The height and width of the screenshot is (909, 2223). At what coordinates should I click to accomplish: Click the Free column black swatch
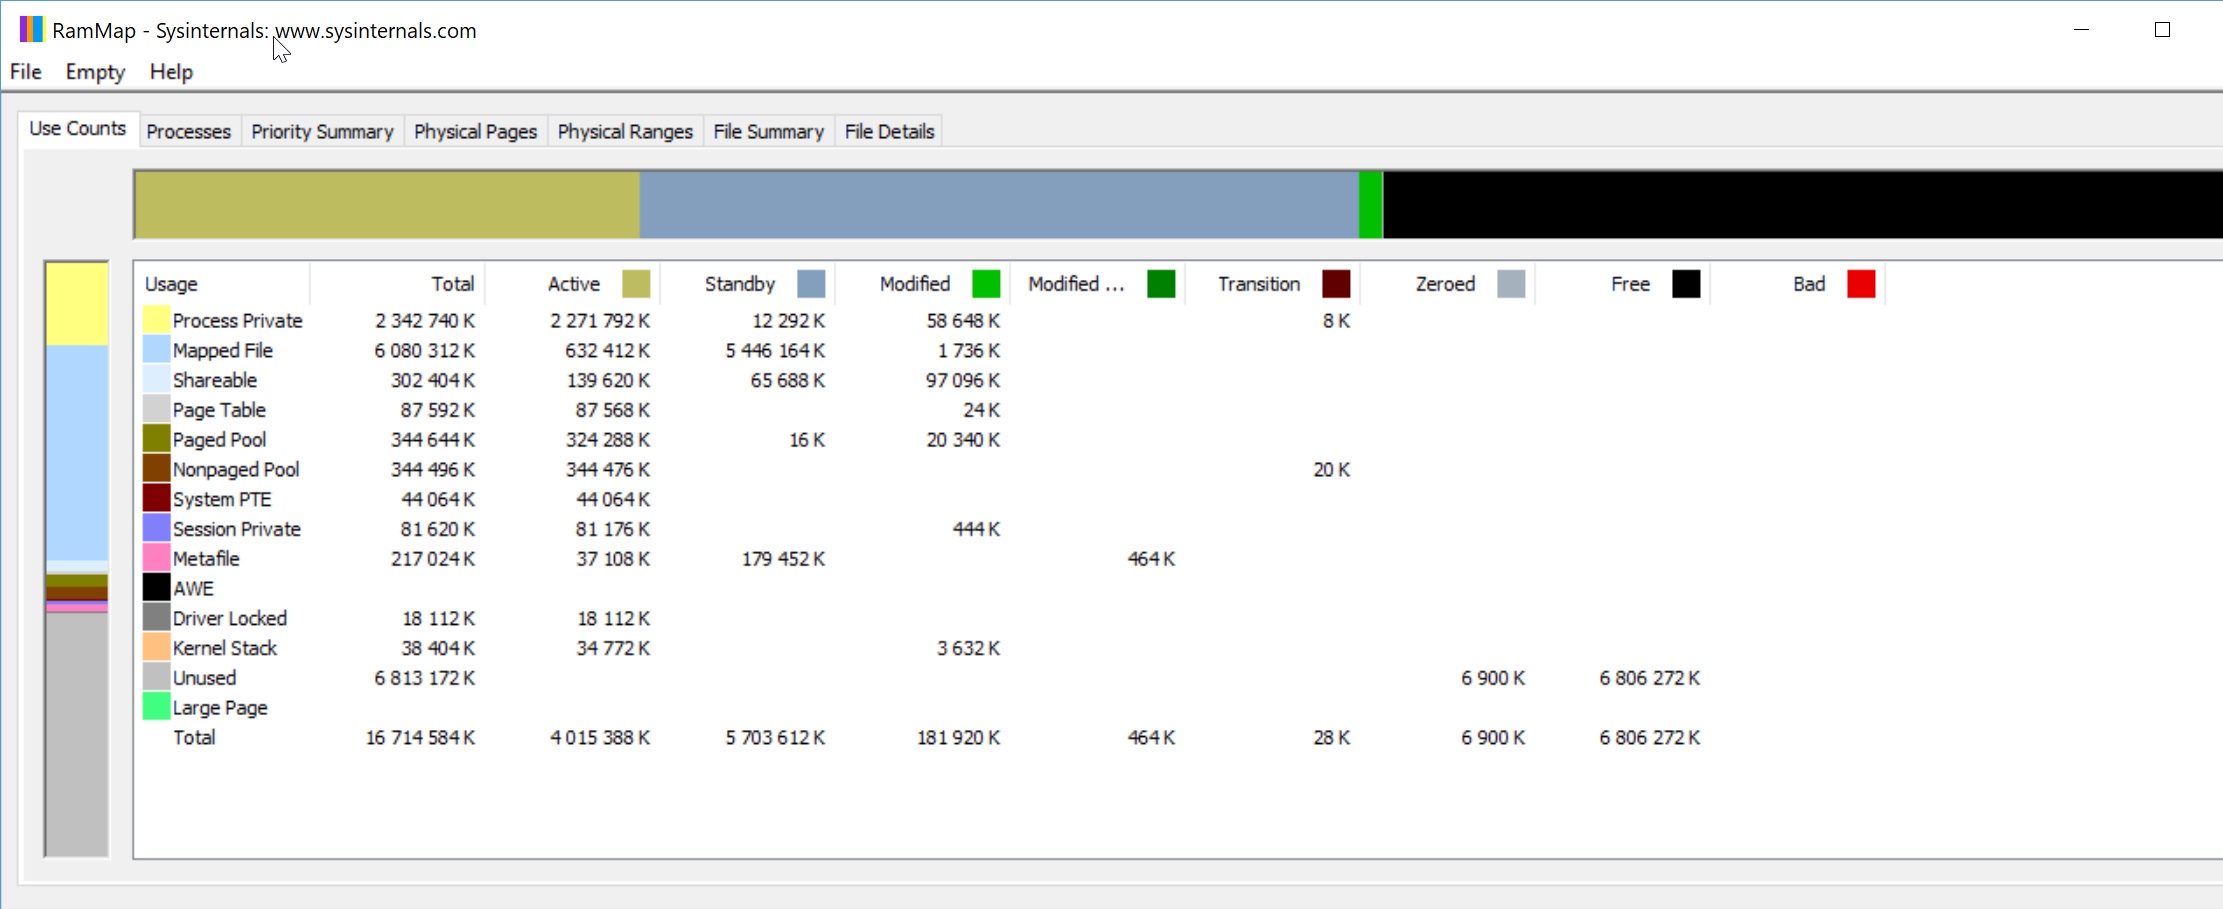click(1686, 284)
